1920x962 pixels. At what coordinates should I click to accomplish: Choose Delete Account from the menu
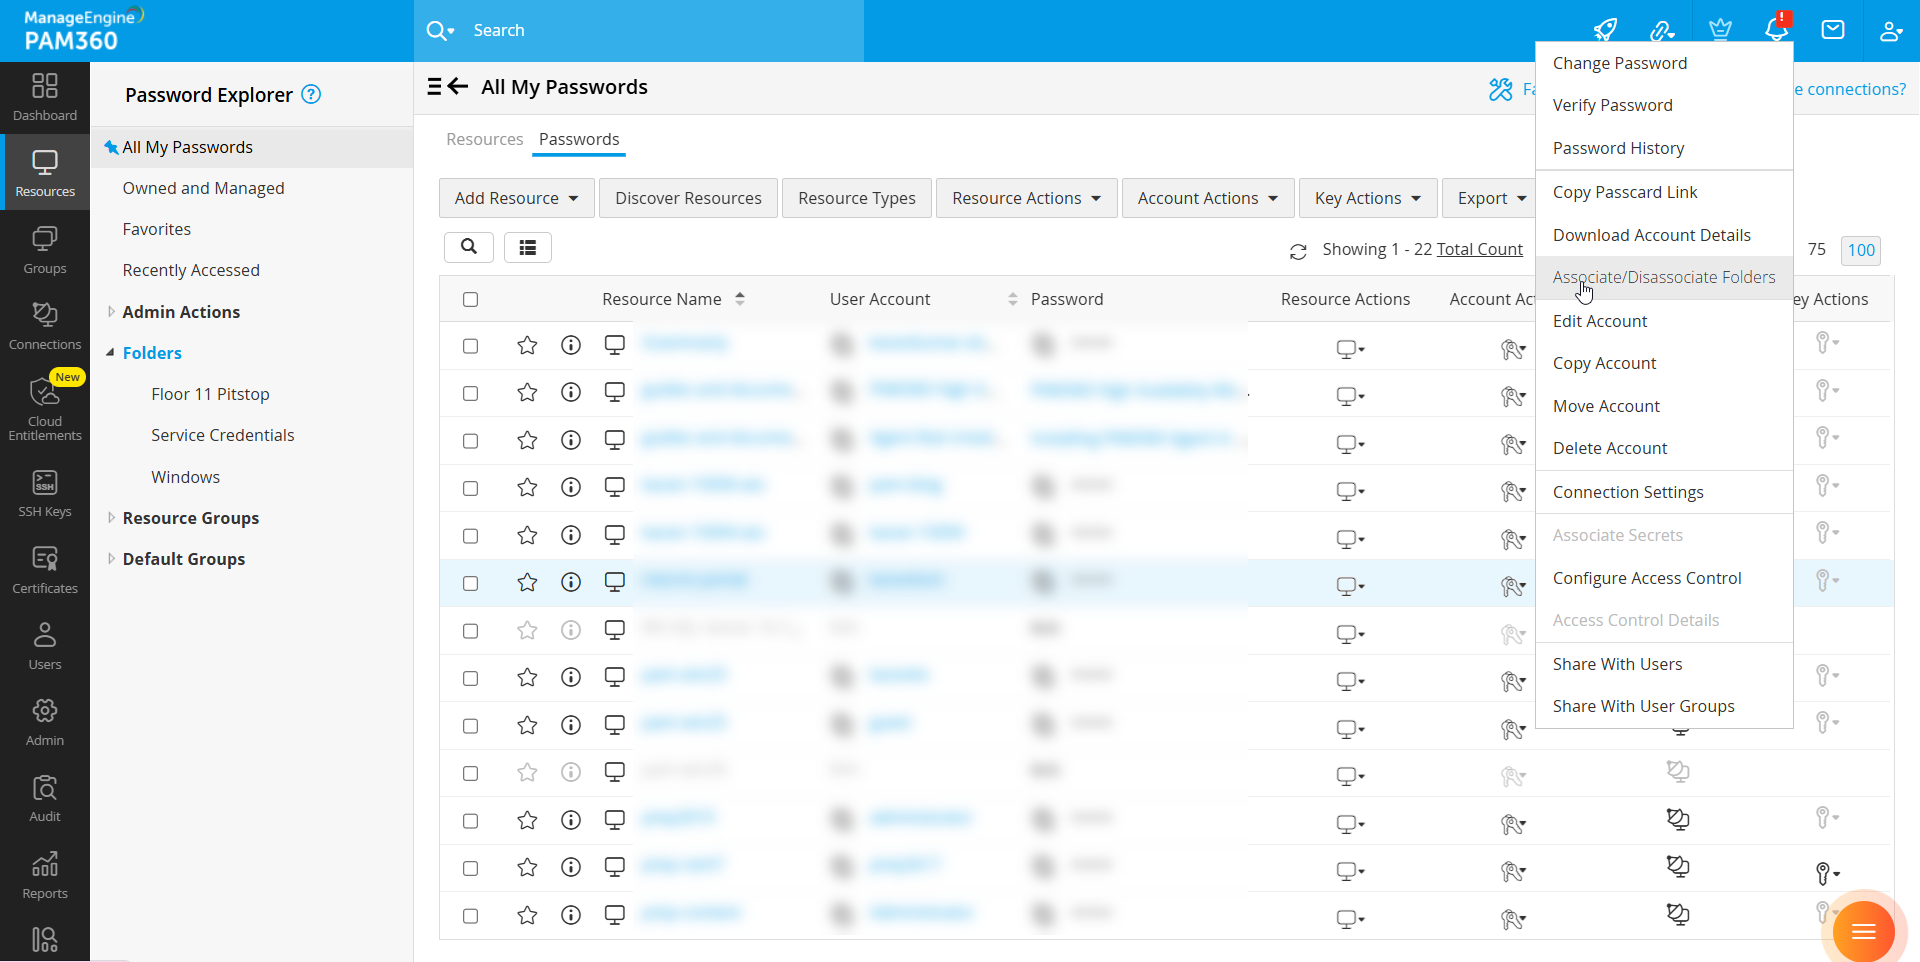pos(1664,448)
